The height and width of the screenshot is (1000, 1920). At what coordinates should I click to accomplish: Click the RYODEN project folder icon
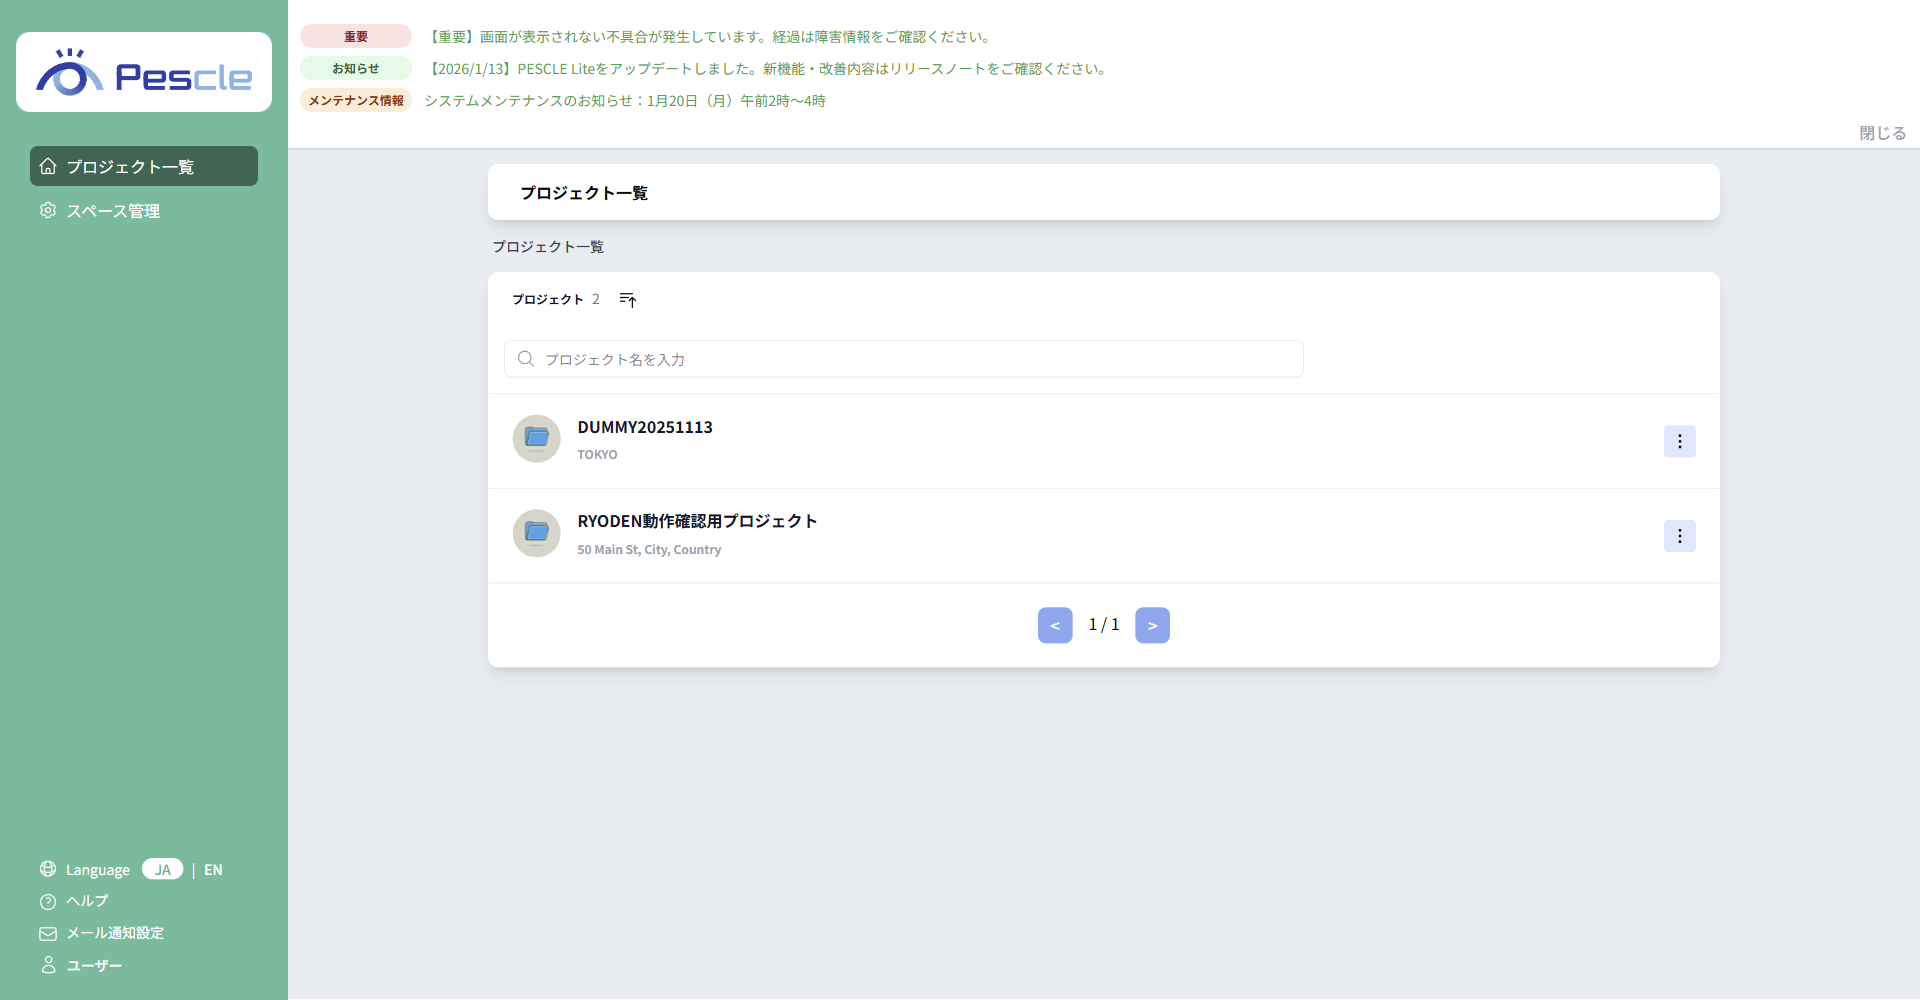(x=536, y=533)
